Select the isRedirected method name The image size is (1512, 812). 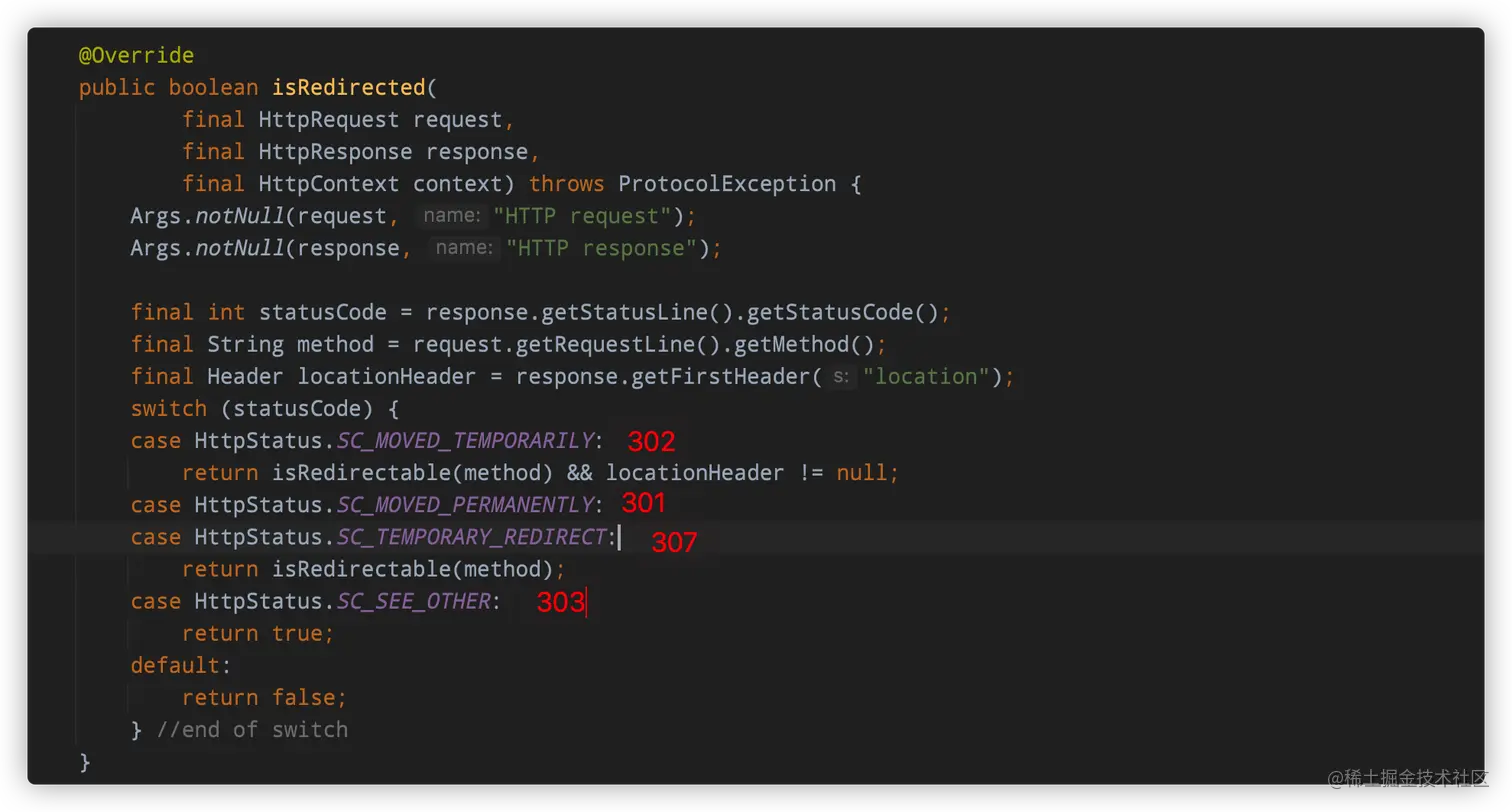point(349,87)
